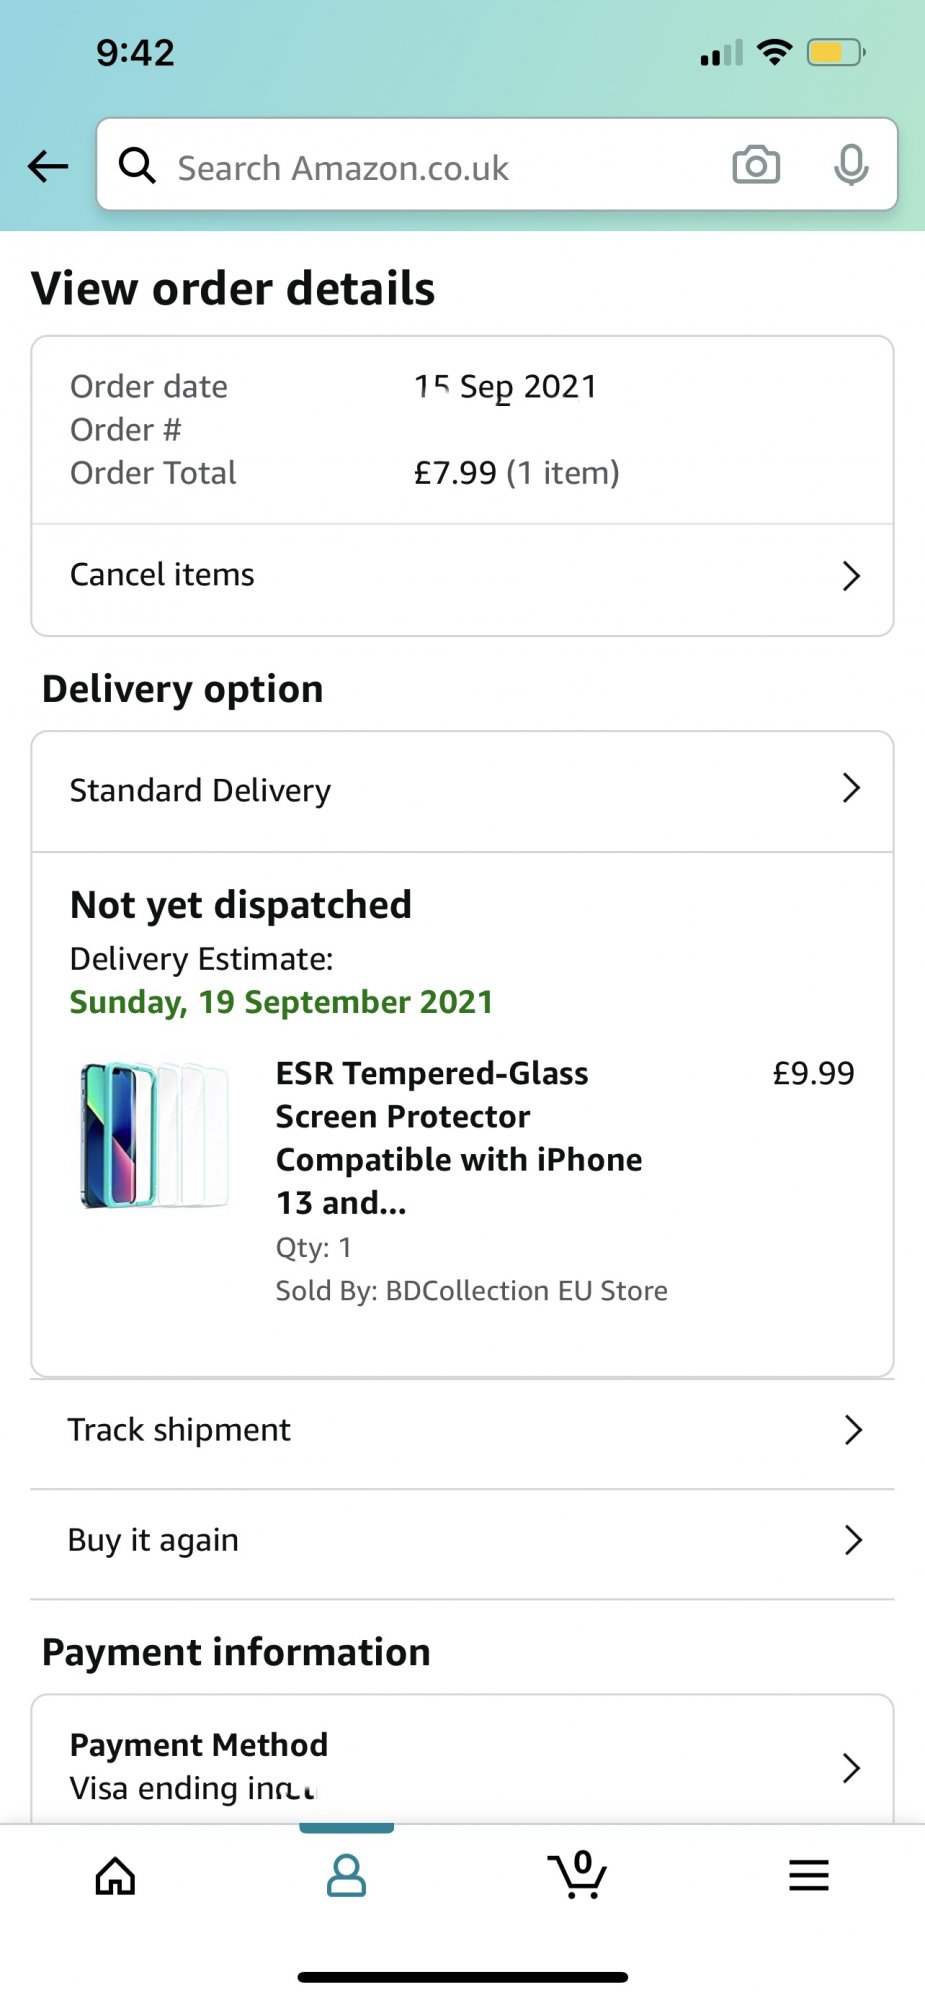Tap the Cancel items text
Screen dimensions: 925x2000
point(162,575)
